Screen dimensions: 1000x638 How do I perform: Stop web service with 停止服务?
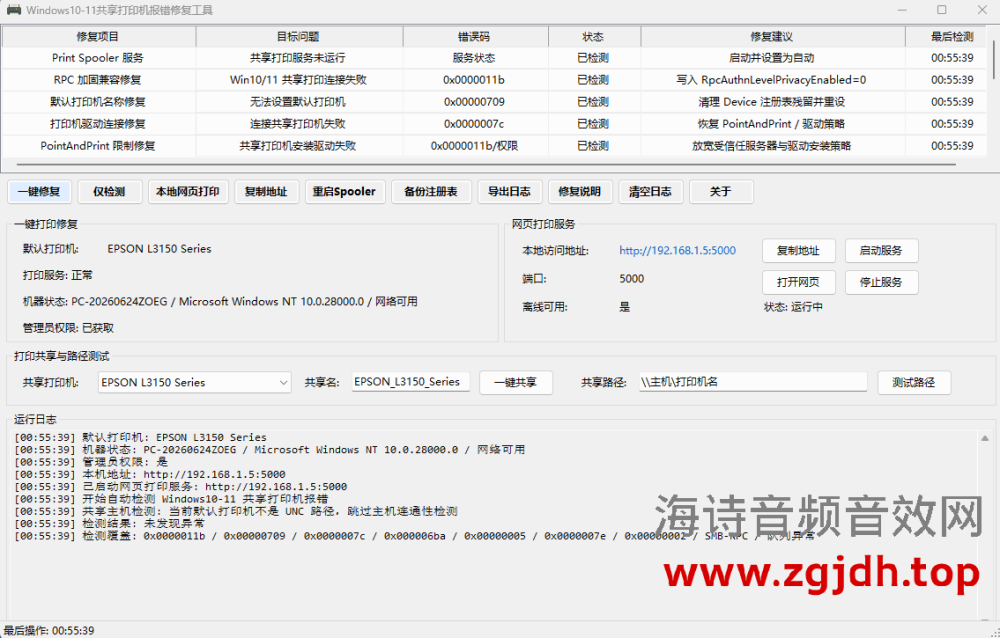881,282
